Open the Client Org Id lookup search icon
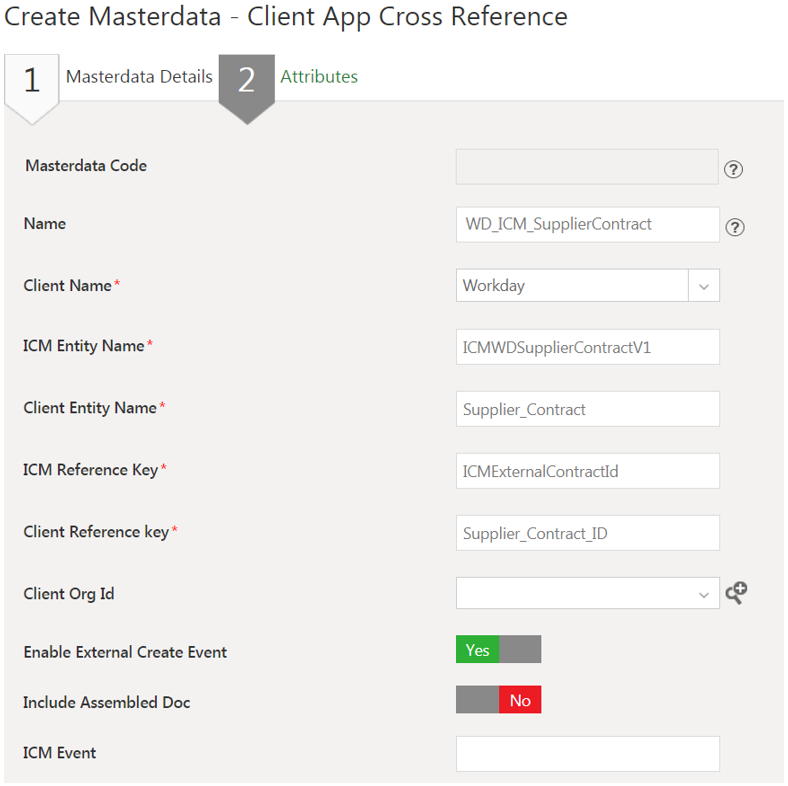Viewport: 788px width, 786px height. pos(736,593)
